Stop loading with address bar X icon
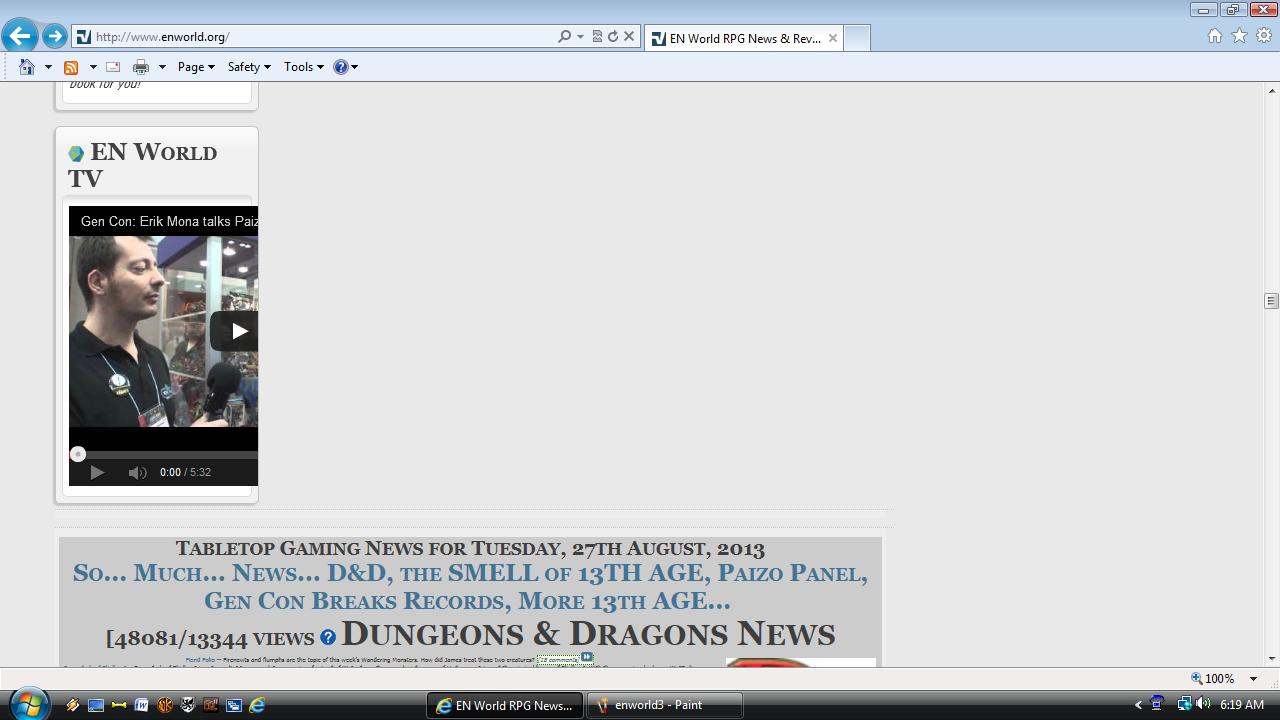The height and width of the screenshot is (720, 1280). pyautogui.click(x=629, y=37)
